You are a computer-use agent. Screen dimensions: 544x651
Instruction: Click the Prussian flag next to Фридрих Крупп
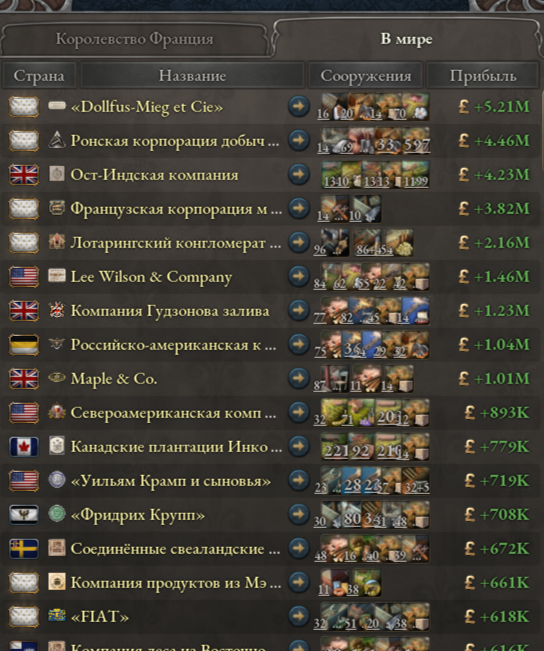click(24, 515)
